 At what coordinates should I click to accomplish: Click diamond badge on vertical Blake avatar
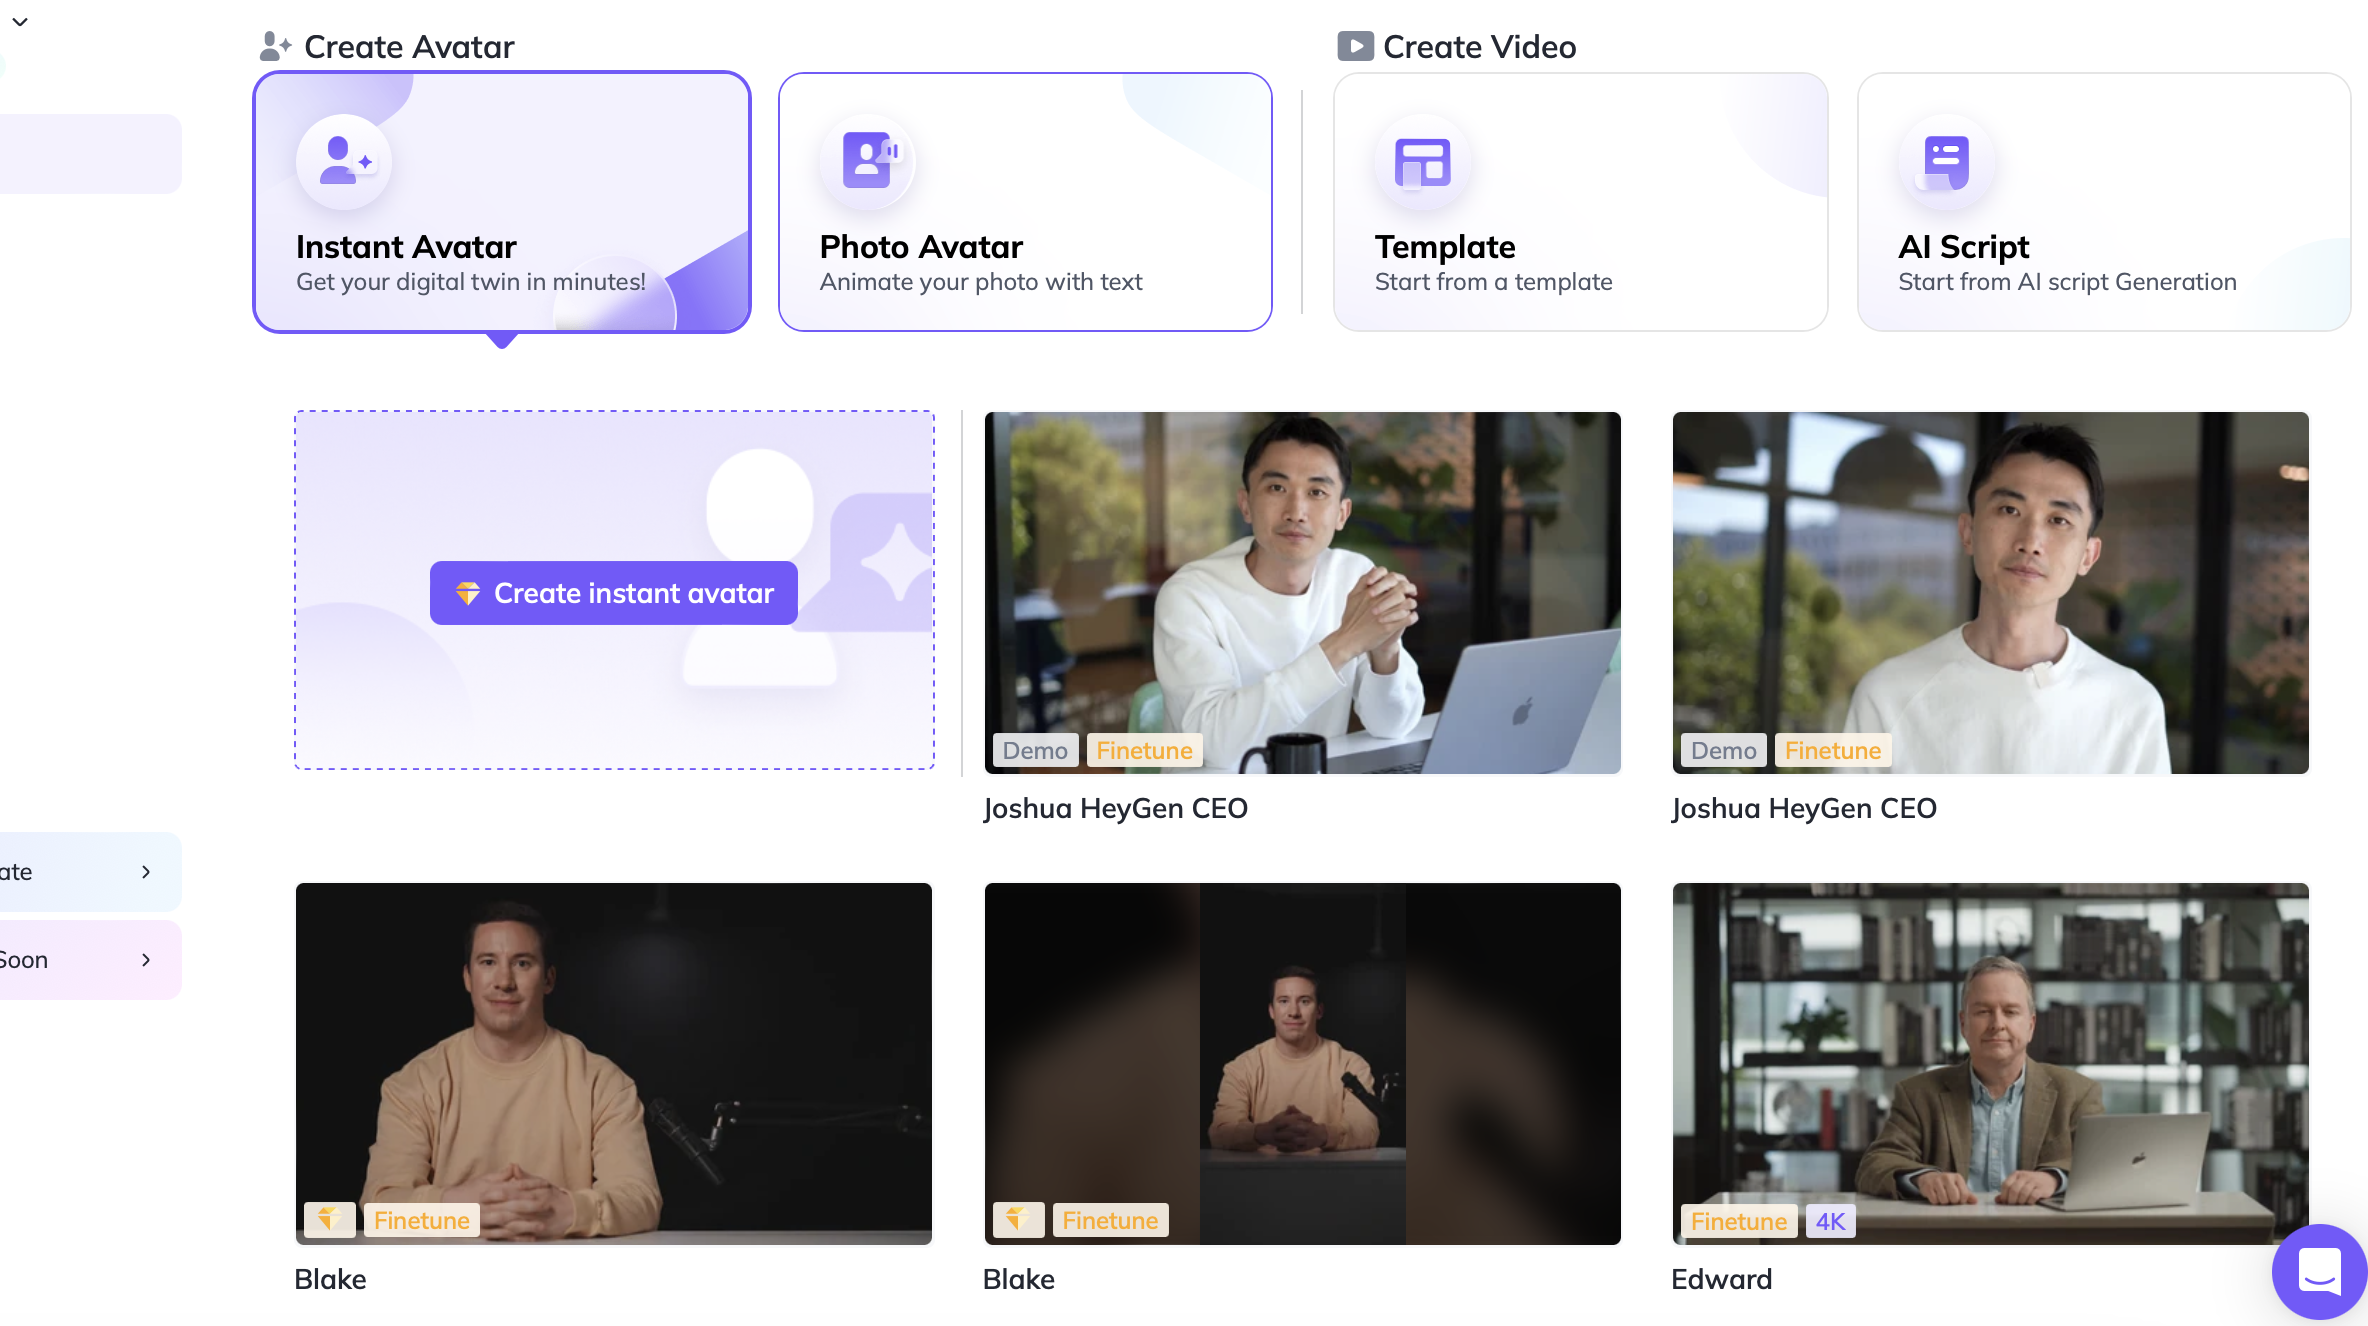[x=1018, y=1220]
